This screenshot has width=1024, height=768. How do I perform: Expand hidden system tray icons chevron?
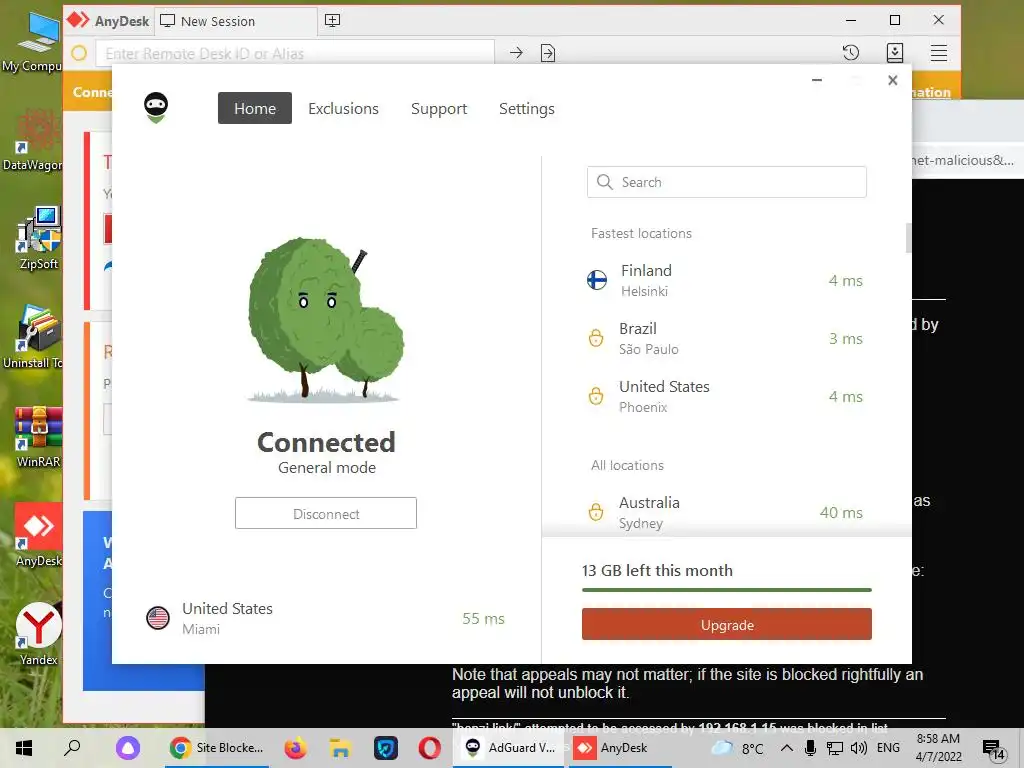[787, 748]
